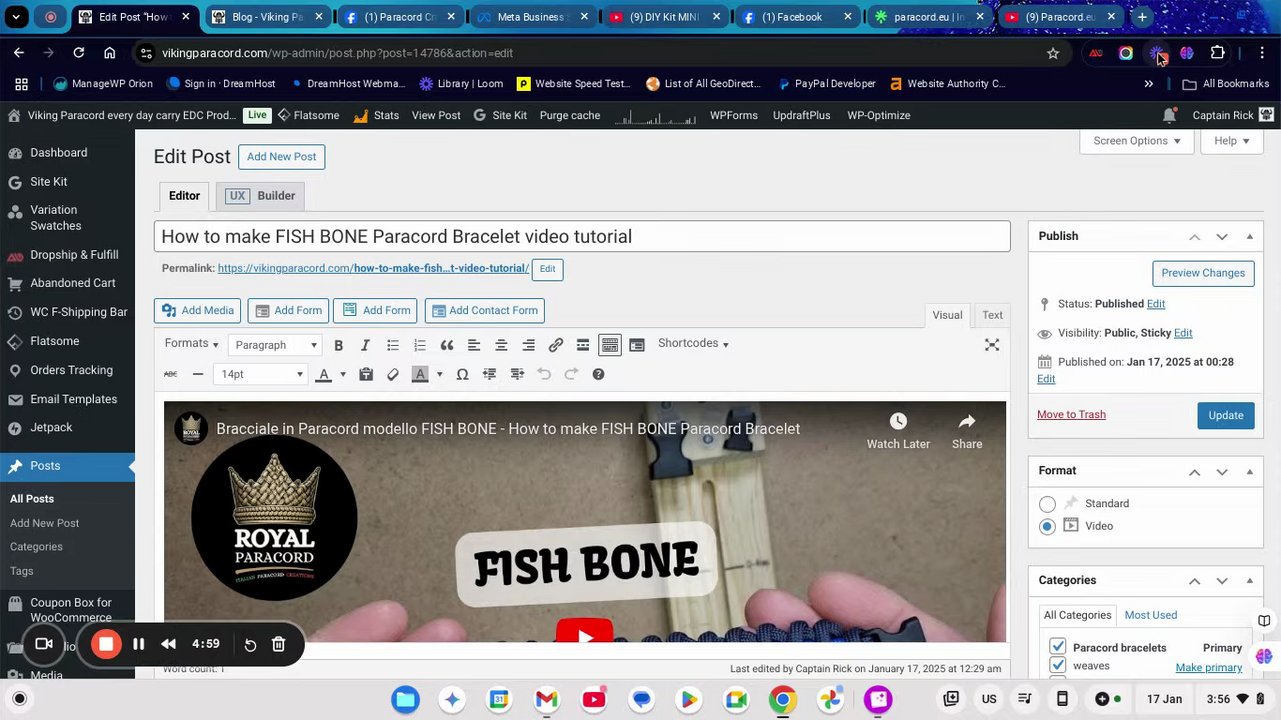Open Gmail from the ChromeOS shelf
The height and width of the screenshot is (720, 1281).
546,699
